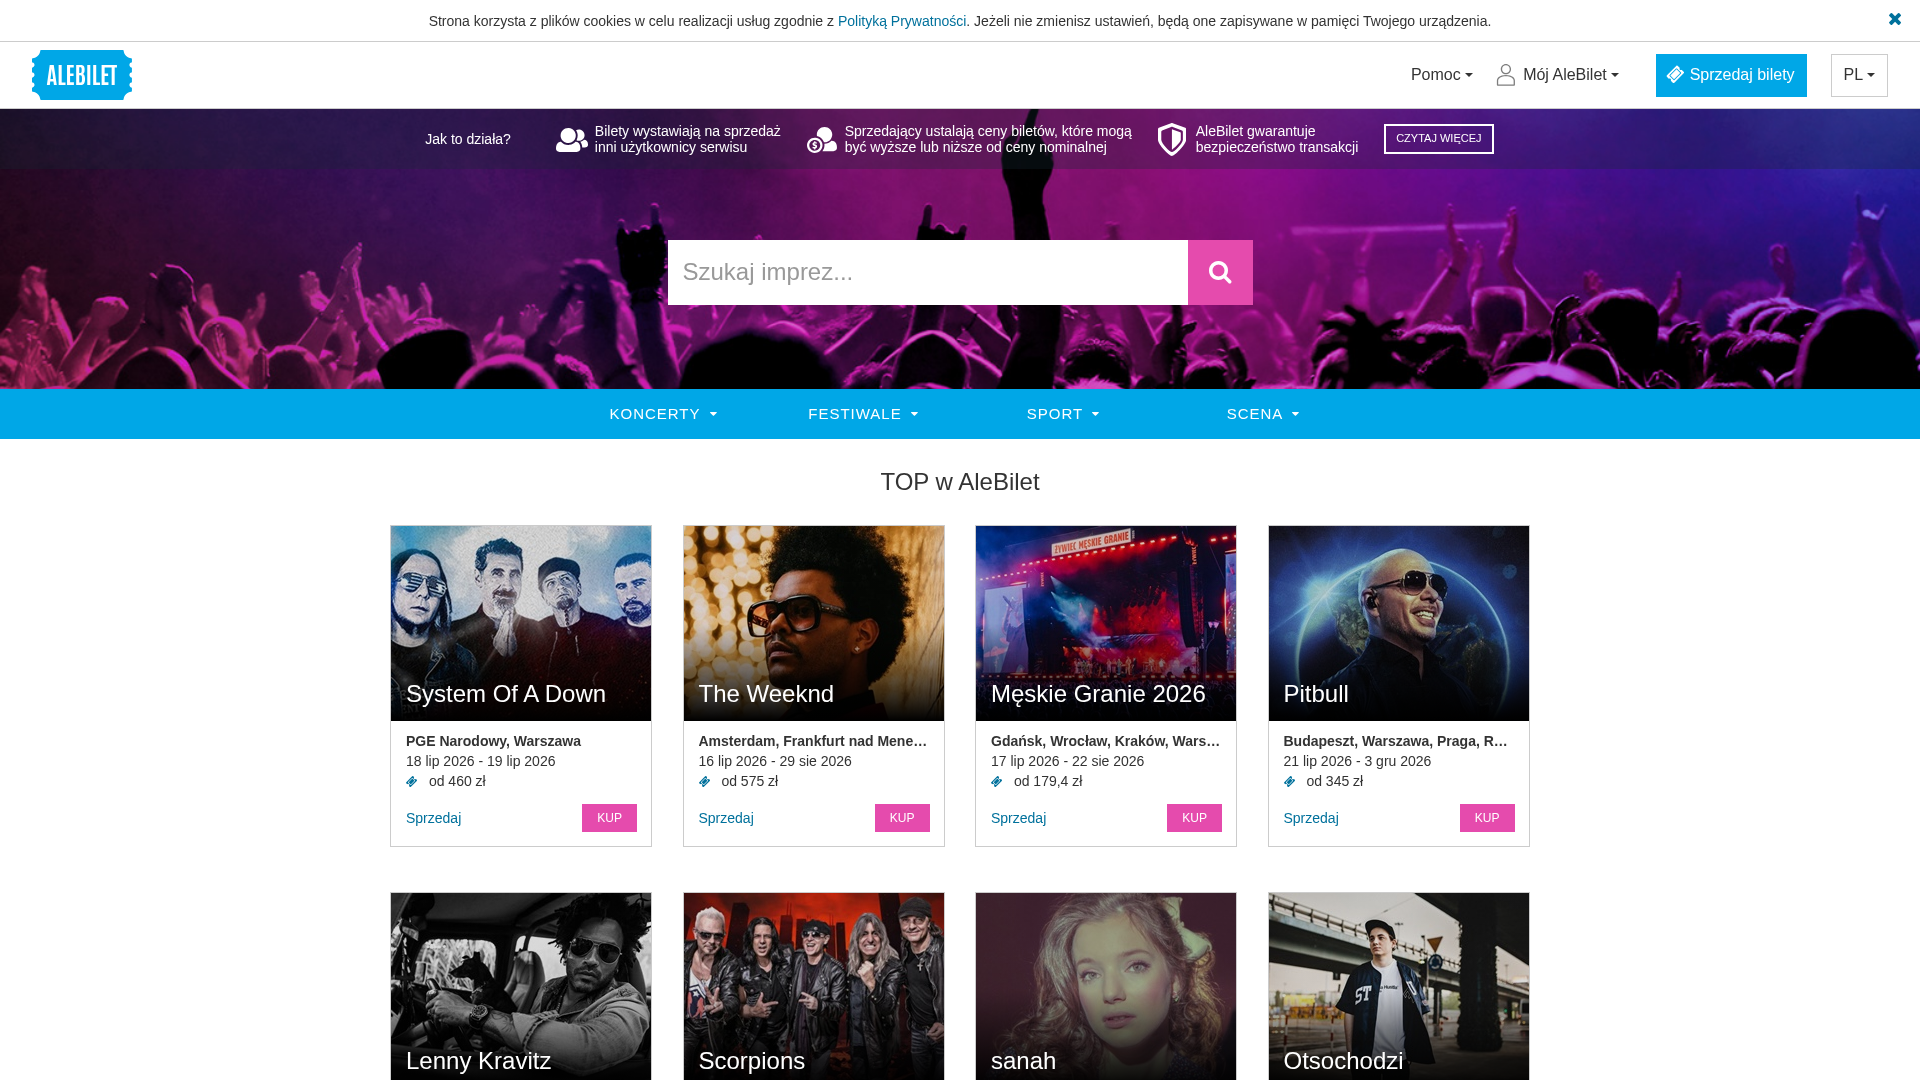Open the Mój AleBilet account dropdown

pyautogui.click(x=1558, y=75)
